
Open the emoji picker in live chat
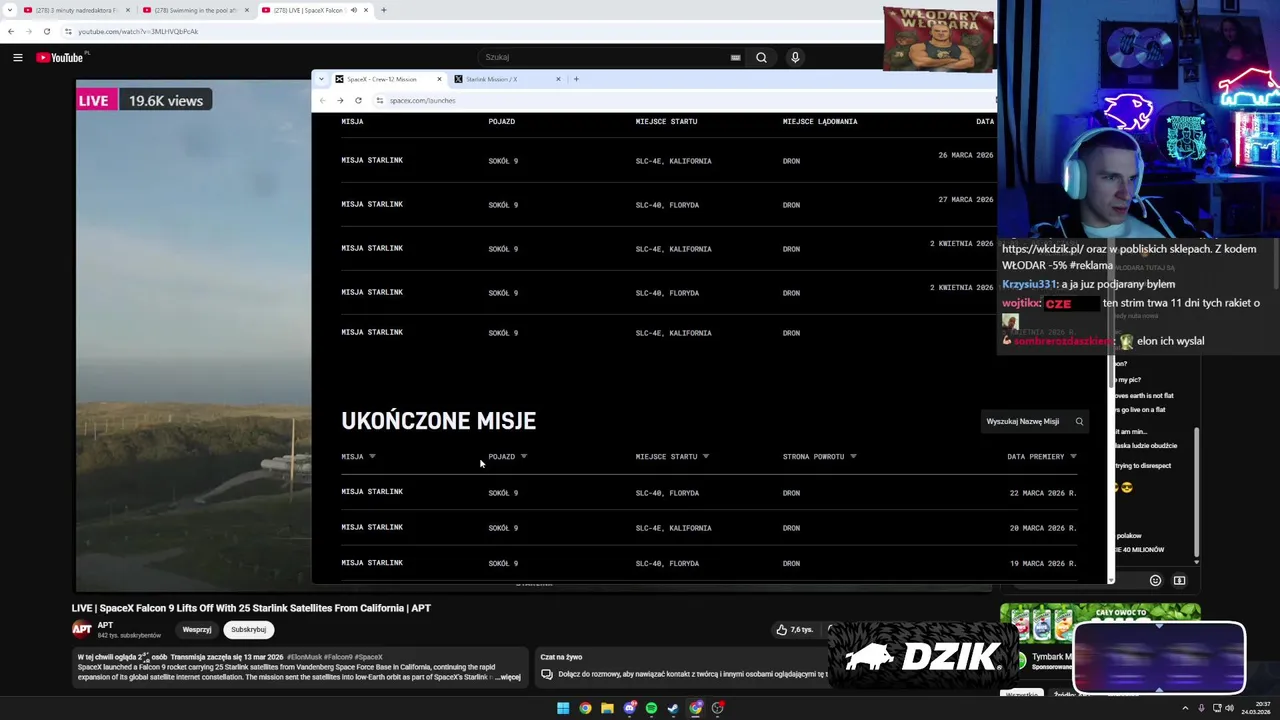(1155, 580)
